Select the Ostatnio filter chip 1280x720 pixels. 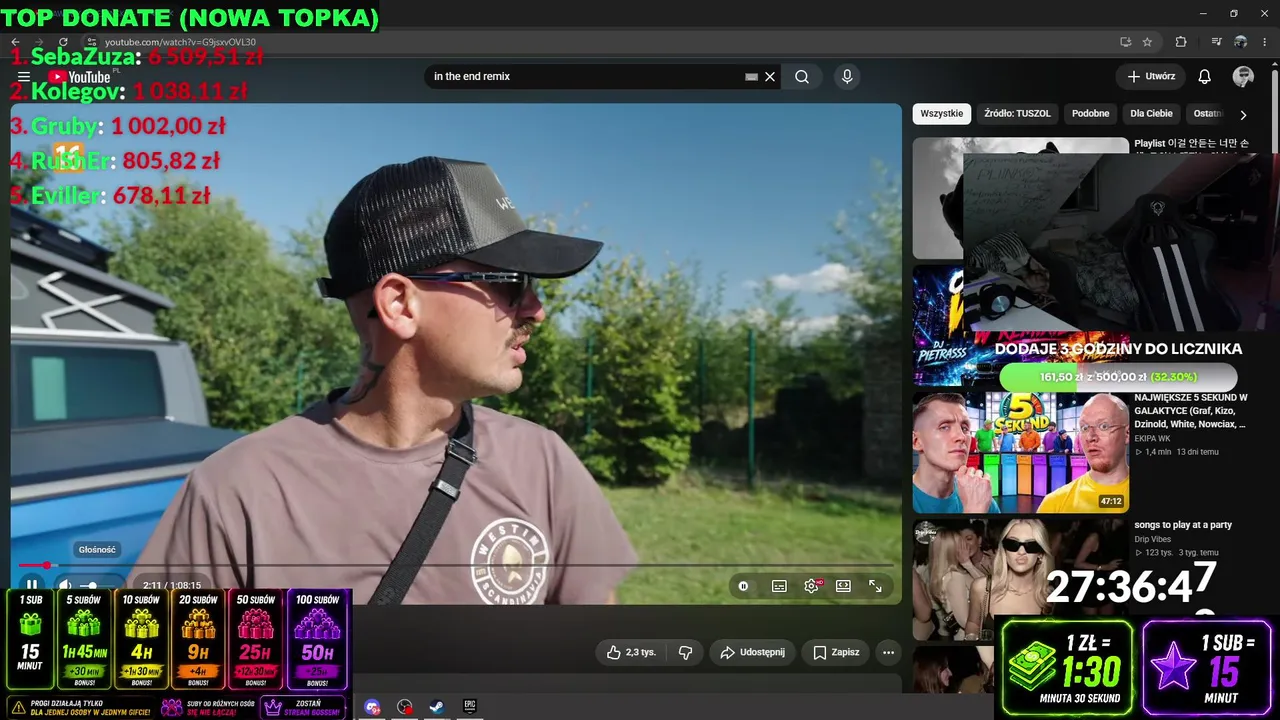[1207, 113]
